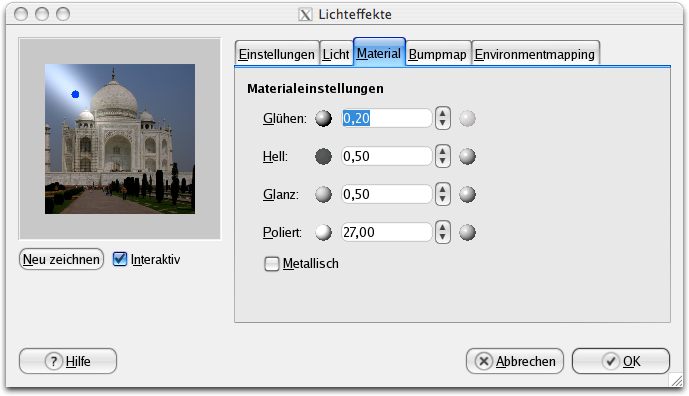Image resolution: width=689 pixels, height=396 pixels.
Task: Open the Bumpmap tab
Action: click(x=438, y=54)
